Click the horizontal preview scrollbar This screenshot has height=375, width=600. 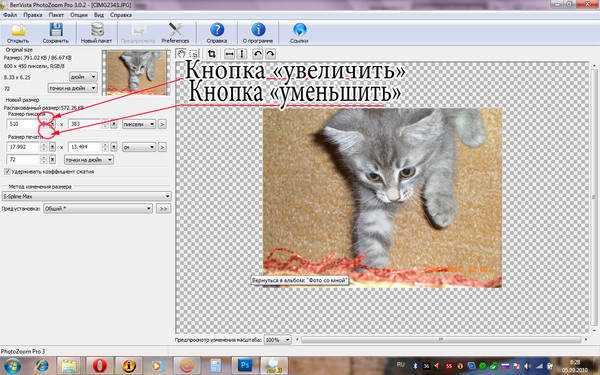(x=441, y=340)
